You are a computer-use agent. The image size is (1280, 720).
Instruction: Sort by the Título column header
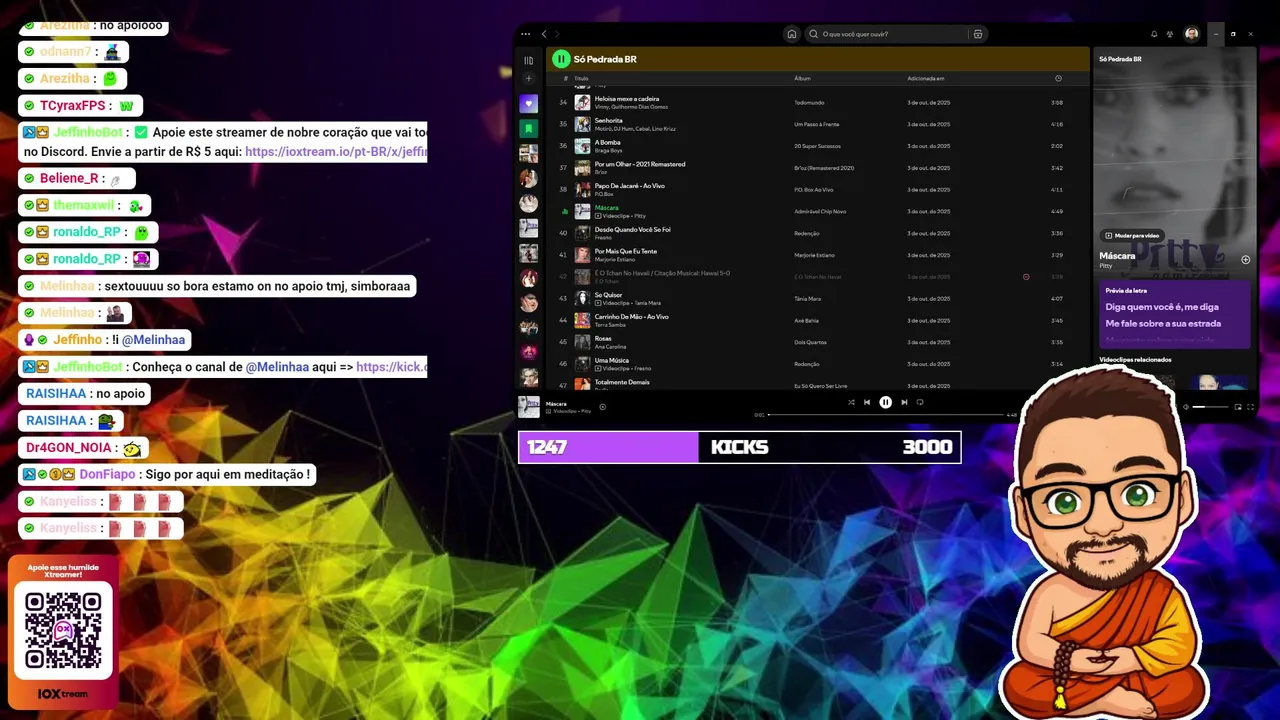pyautogui.click(x=581, y=78)
